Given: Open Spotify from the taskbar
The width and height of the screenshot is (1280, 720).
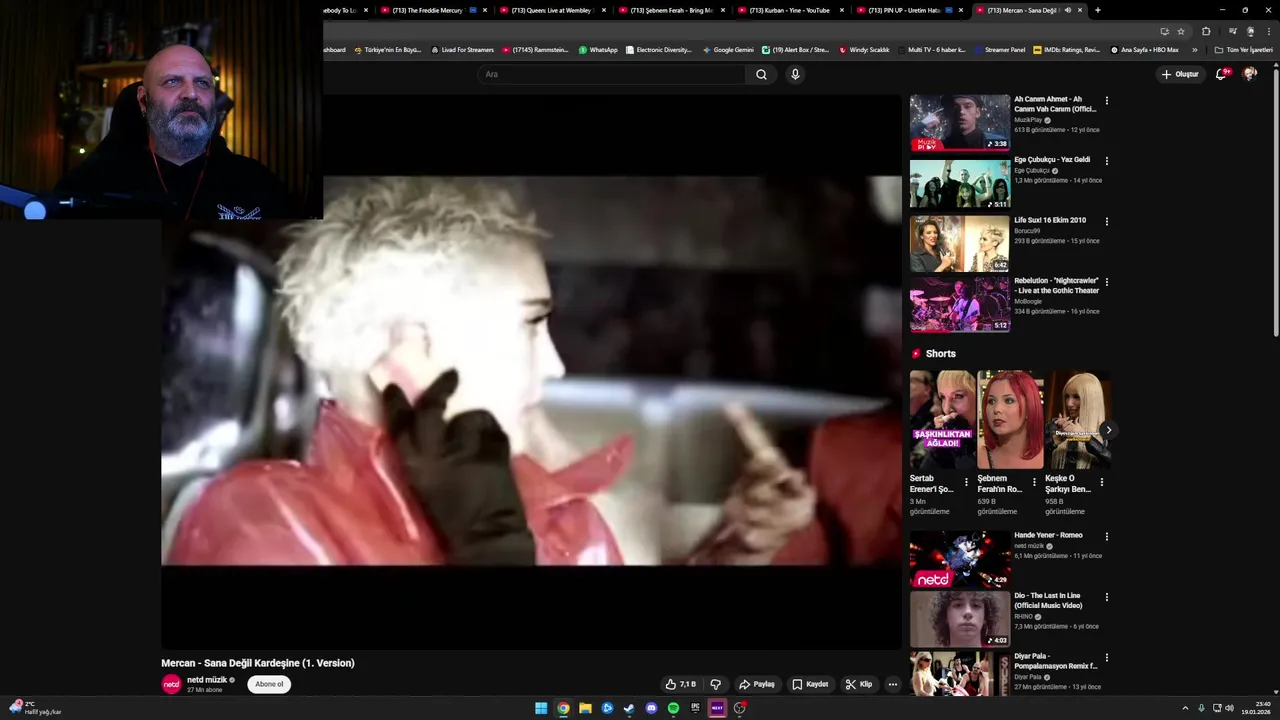Looking at the screenshot, I should click(673, 708).
